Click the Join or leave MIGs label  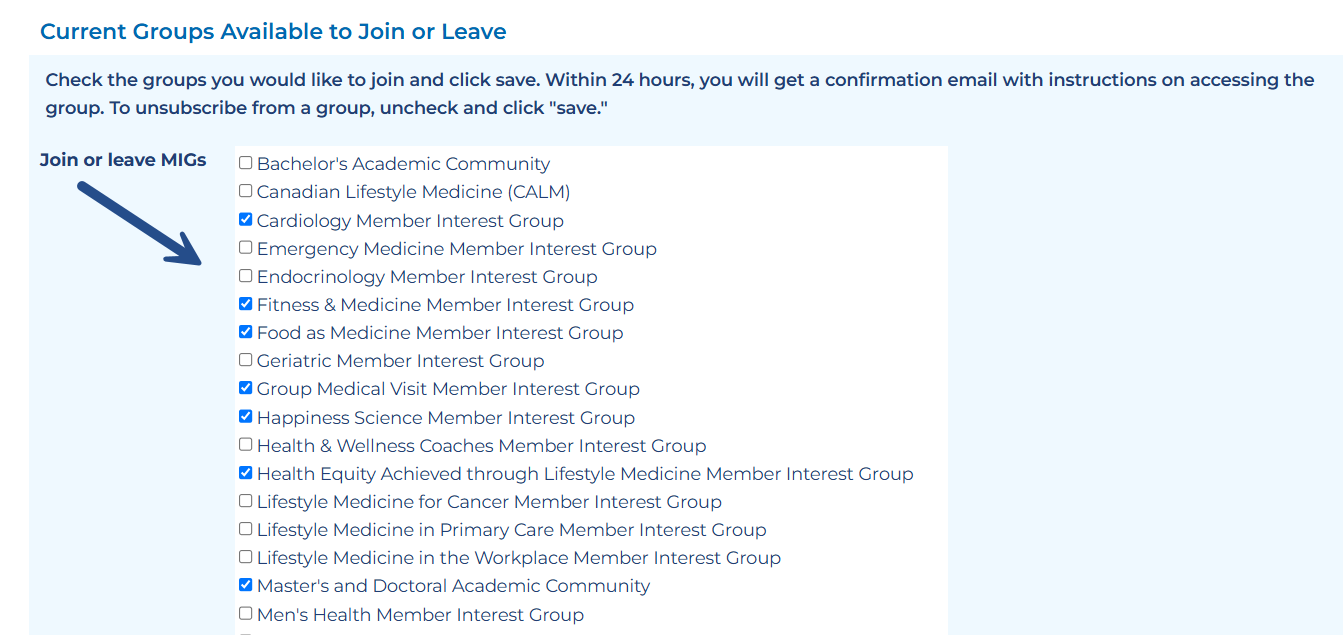[x=123, y=160]
